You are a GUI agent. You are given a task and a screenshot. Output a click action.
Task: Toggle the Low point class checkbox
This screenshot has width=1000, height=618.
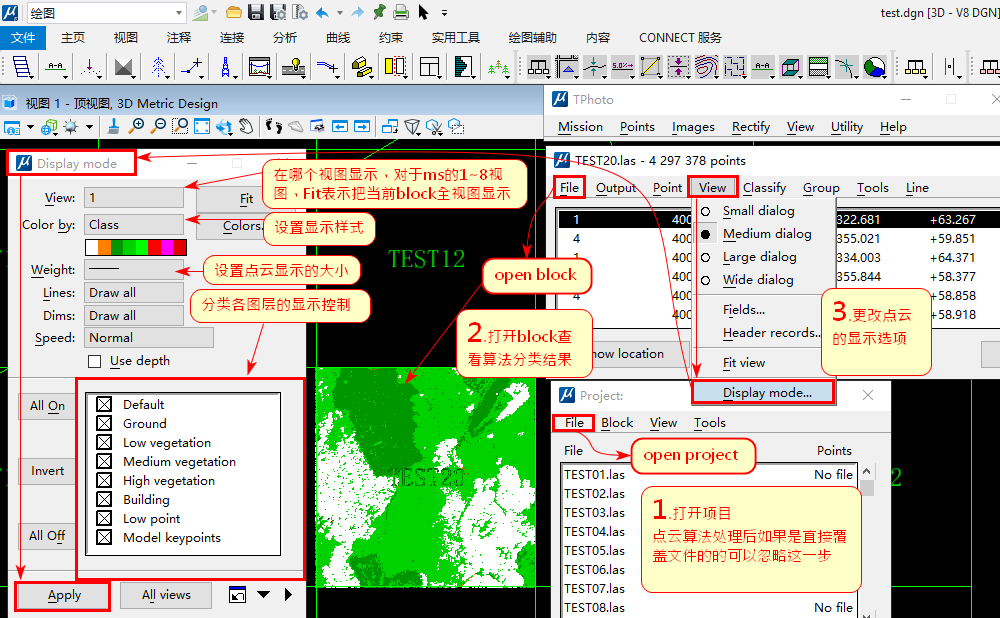pyautogui.click(x=104, y=519)
